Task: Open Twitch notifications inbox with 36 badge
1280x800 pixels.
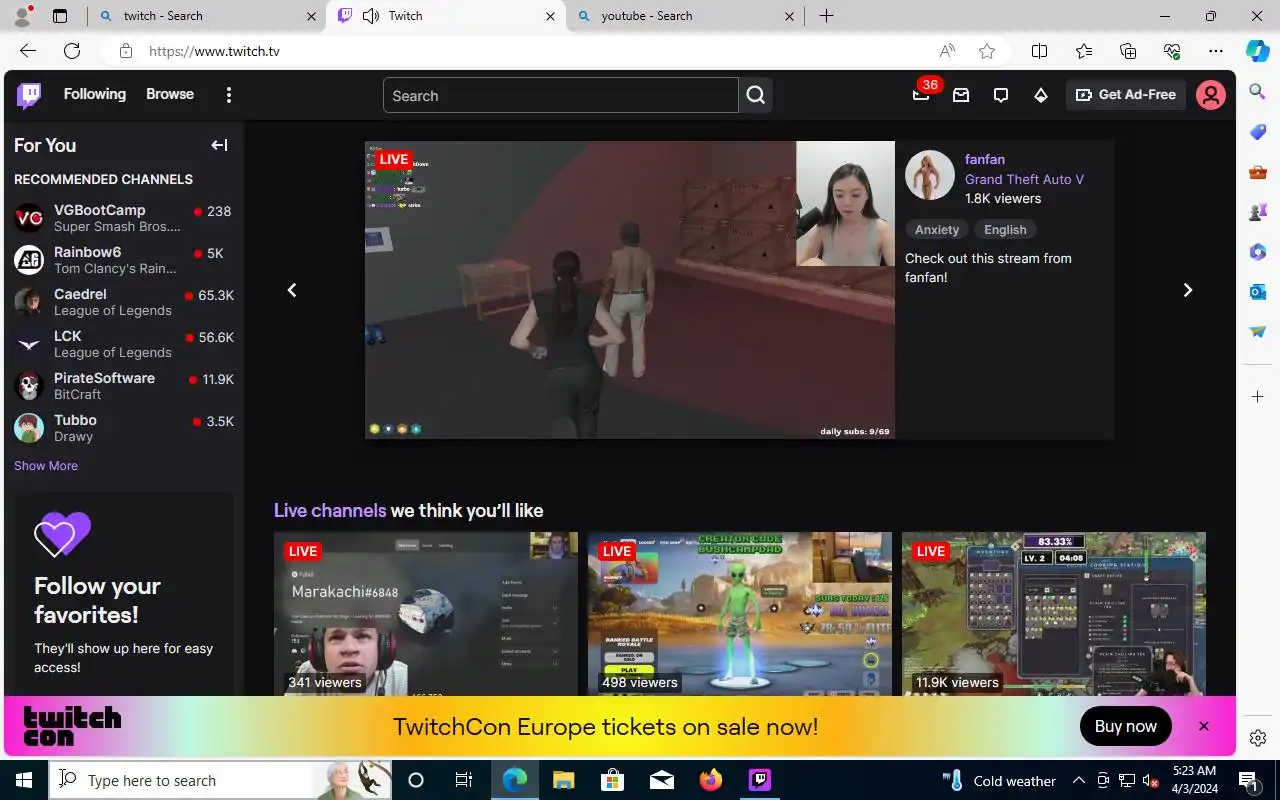Action: click(x=922, y=94)
